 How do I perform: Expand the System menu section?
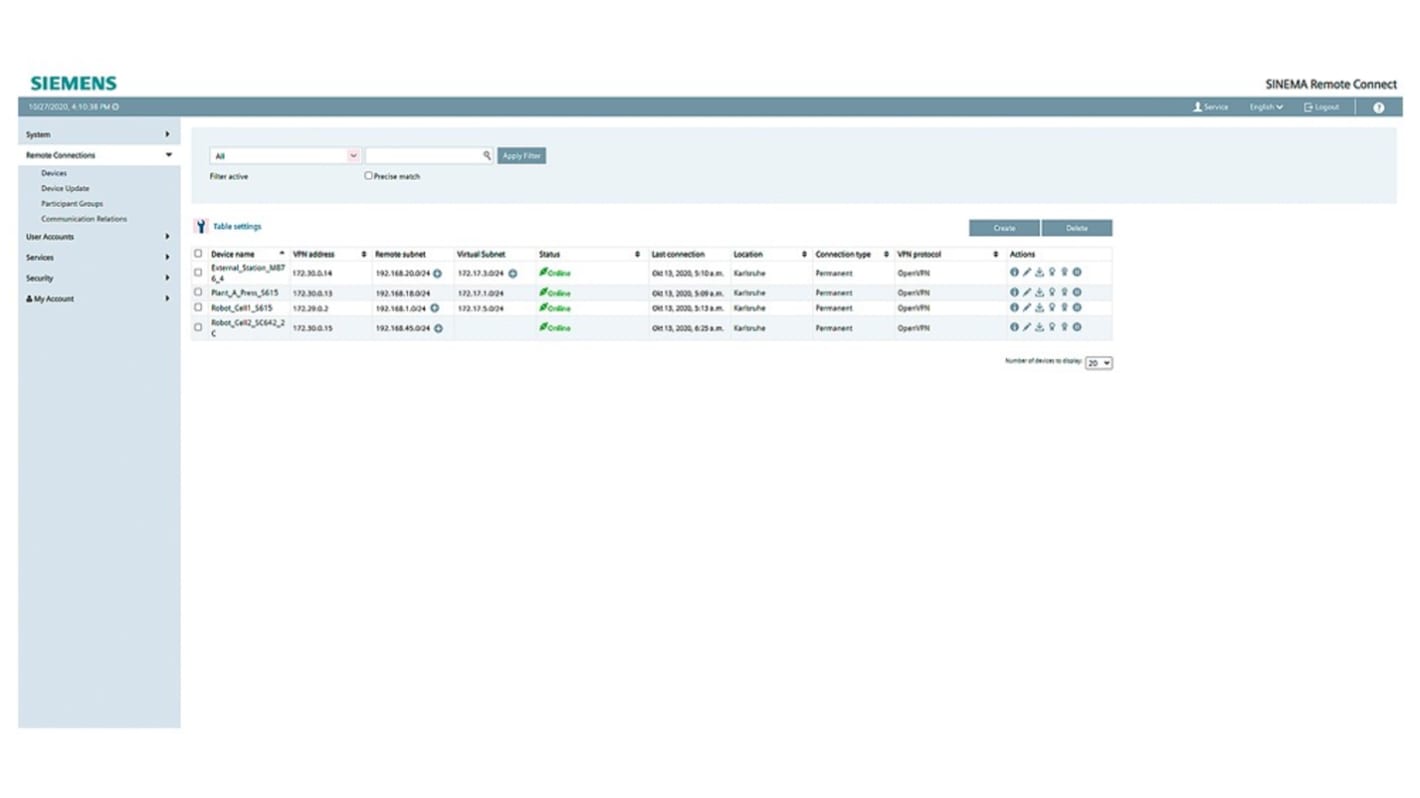click(99, 134)
